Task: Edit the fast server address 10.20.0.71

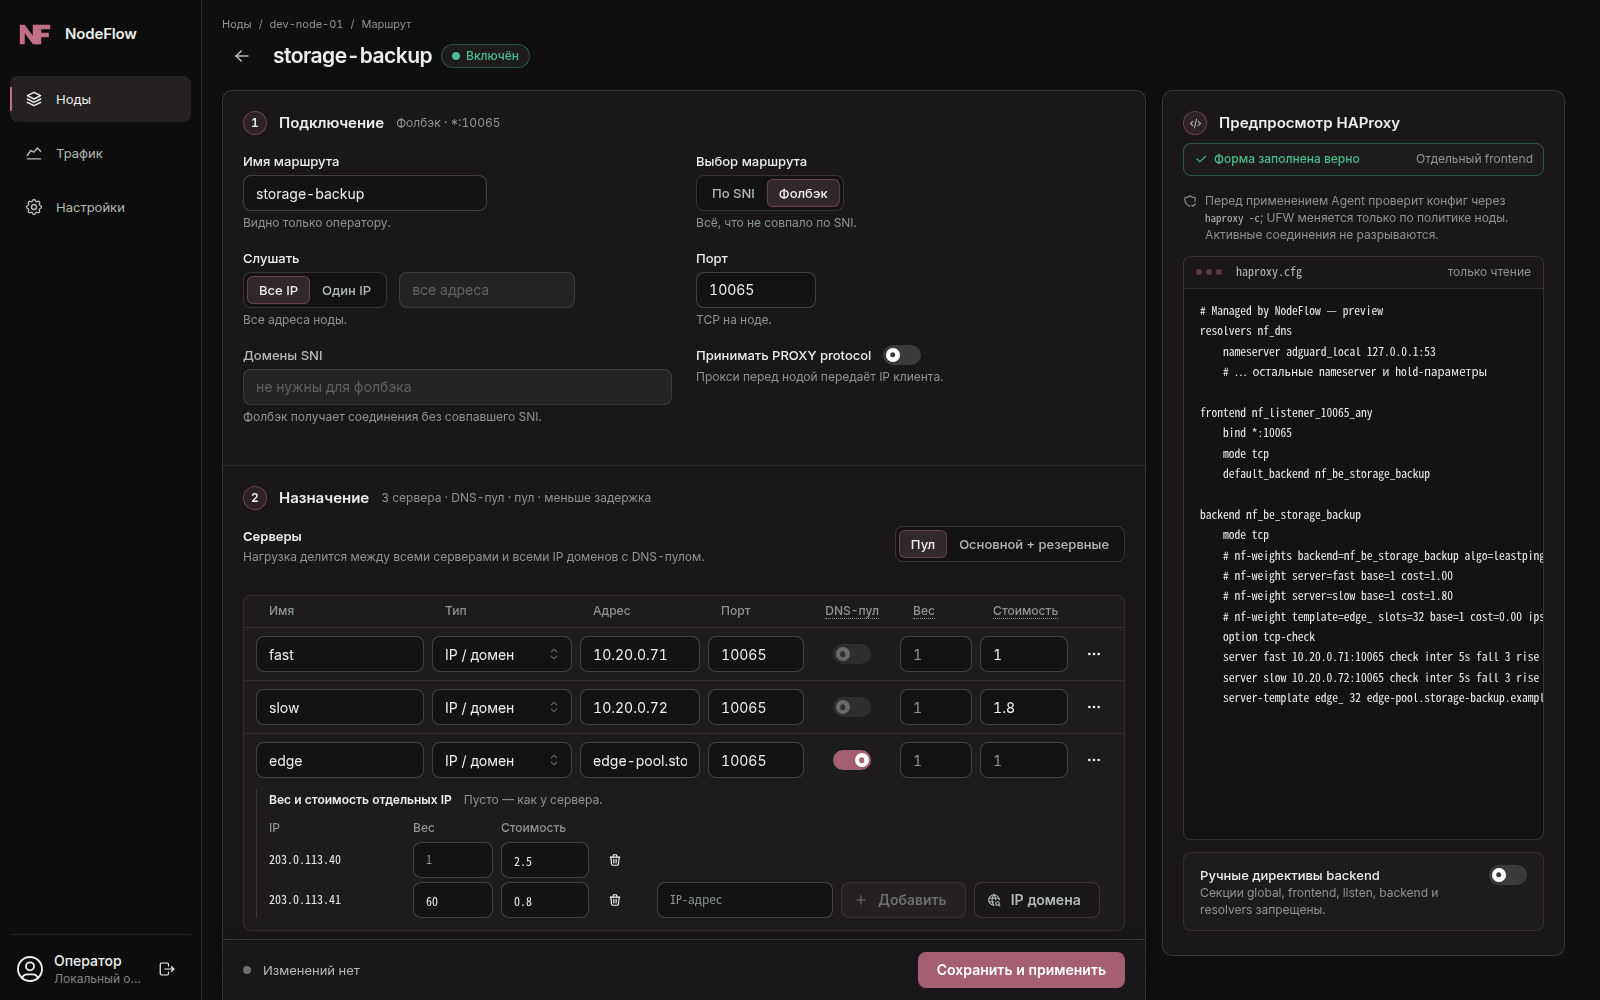Action: [x=640, y=654]
